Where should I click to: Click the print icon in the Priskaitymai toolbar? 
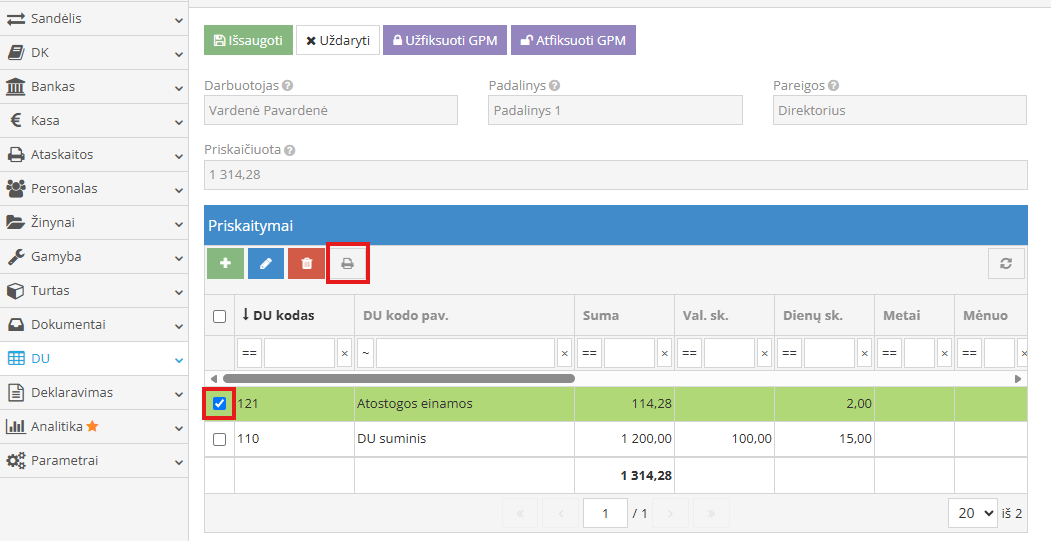347,263
